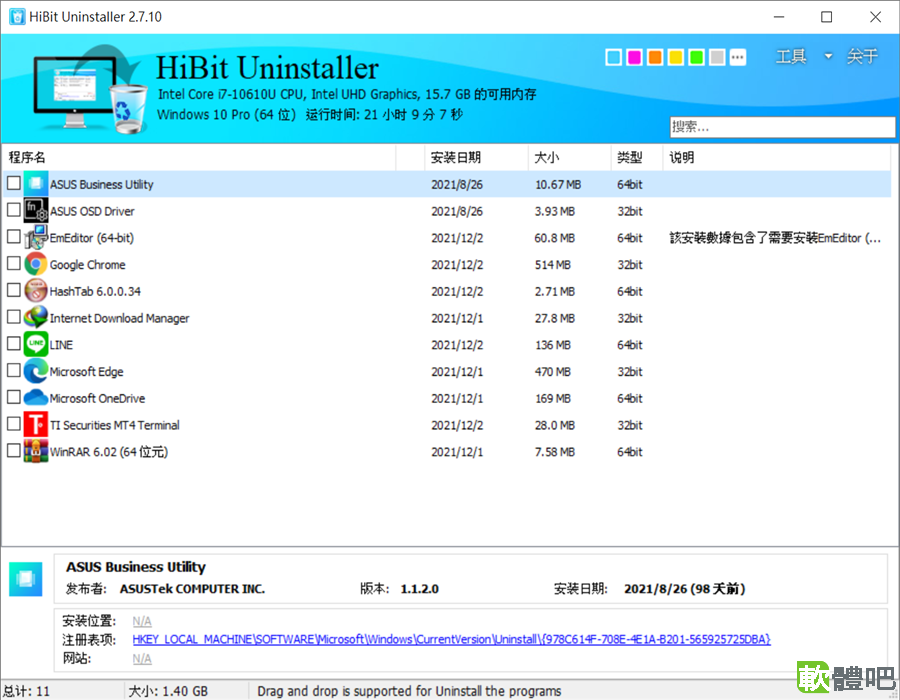Sort by 大小 column header
Viewport: 900px width, 700px height.
[569, 157]
